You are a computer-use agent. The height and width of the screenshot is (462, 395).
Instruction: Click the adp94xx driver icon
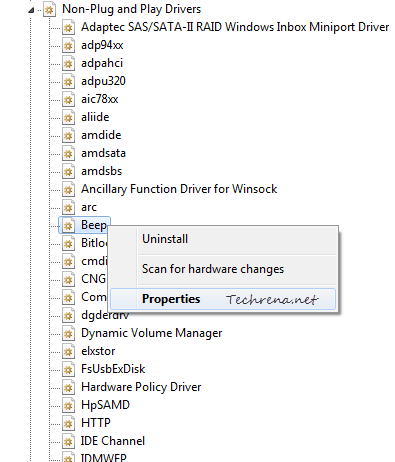(68, 45)
